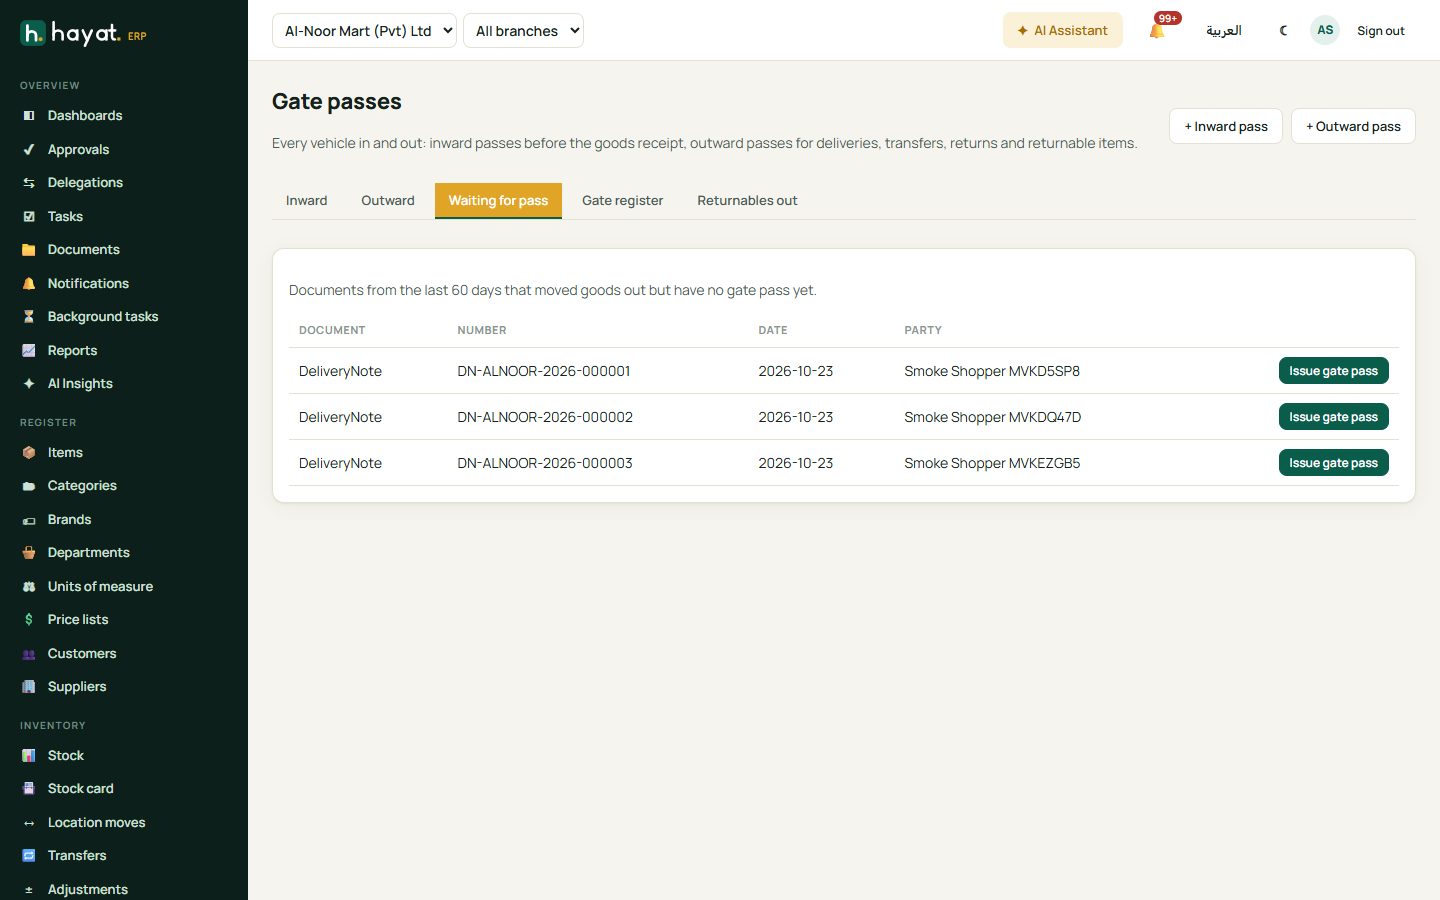1440x900 pixels.
Task: Click party Smoke Shopper MVKD5SP8
Action: pos(992,371)
